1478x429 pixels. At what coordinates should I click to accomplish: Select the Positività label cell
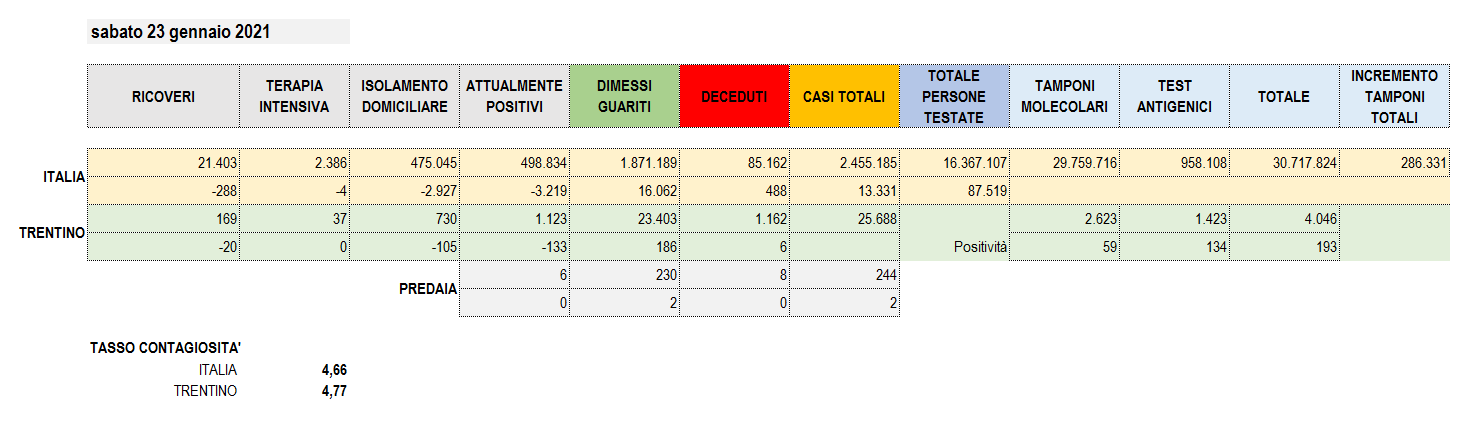click(954, 247)
